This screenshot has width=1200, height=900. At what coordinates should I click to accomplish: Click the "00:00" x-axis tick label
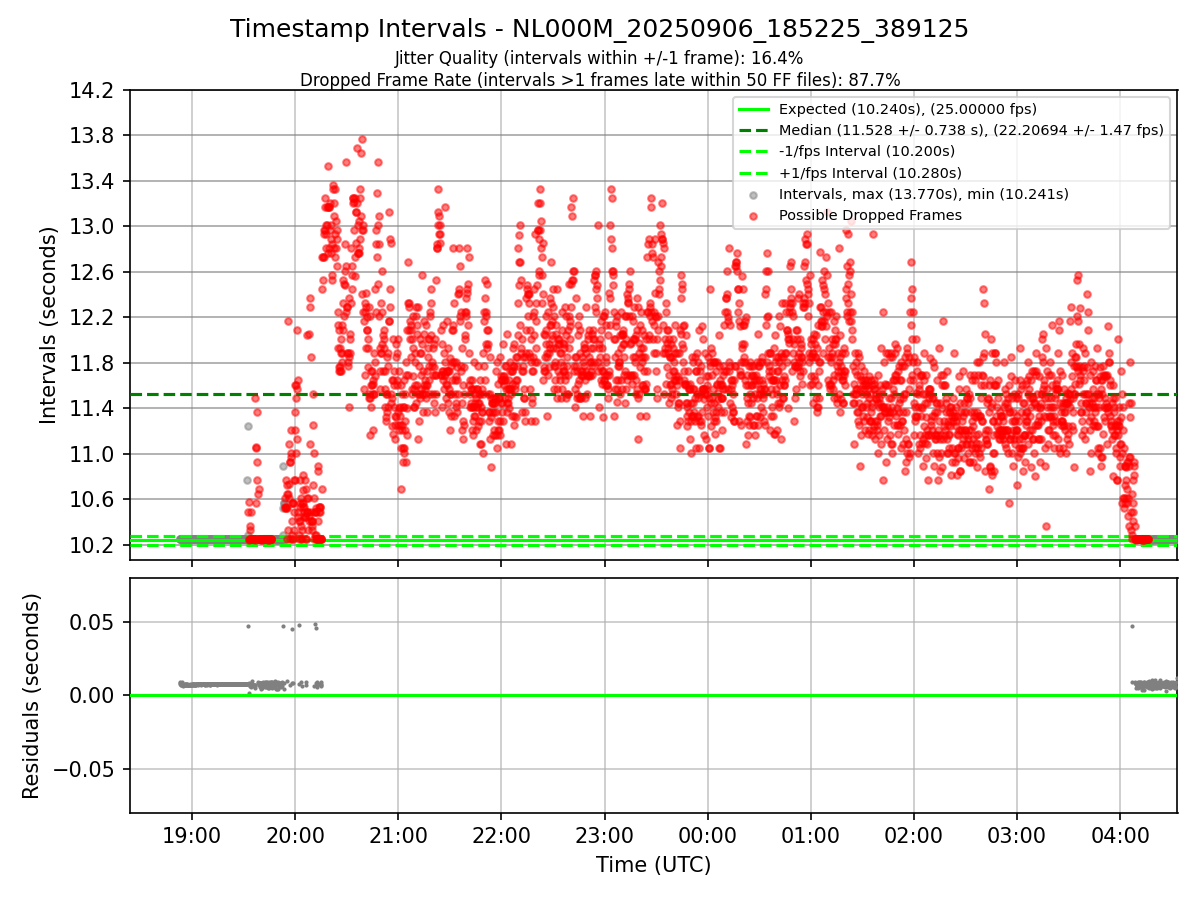point(707,835)
